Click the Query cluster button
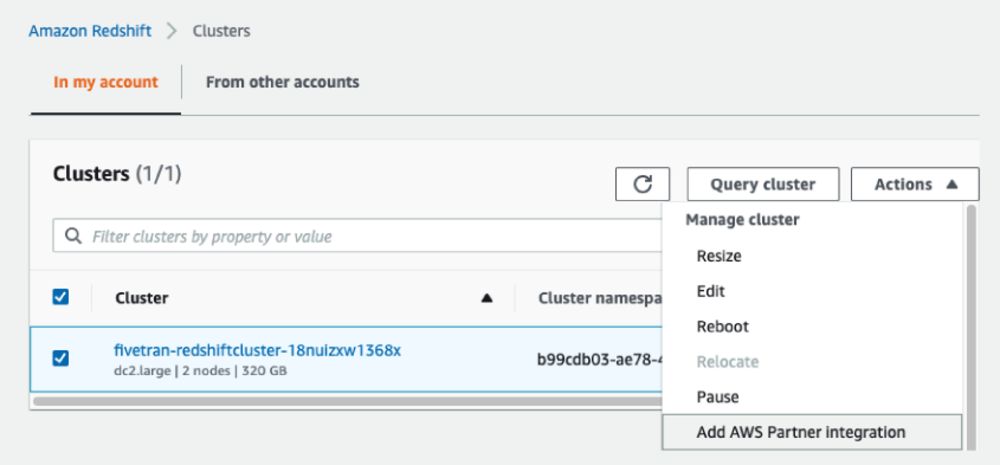The width and height of the screenshot is (1000, 465). [763, 184]
